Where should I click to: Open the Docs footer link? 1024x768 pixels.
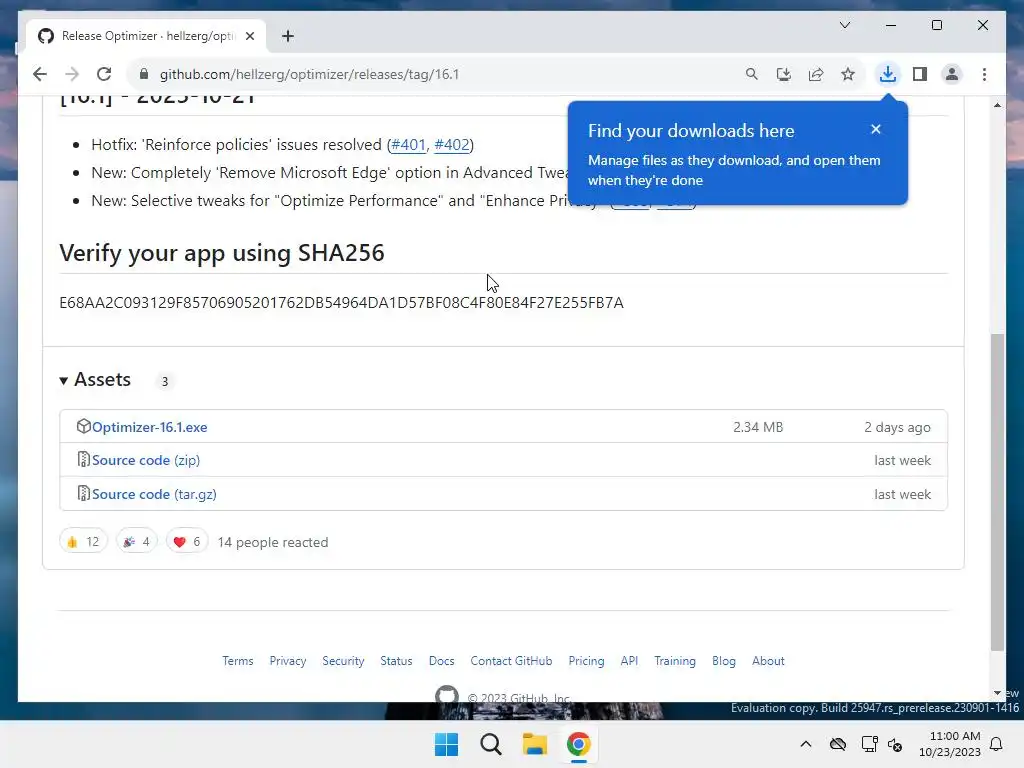[441, 661]
